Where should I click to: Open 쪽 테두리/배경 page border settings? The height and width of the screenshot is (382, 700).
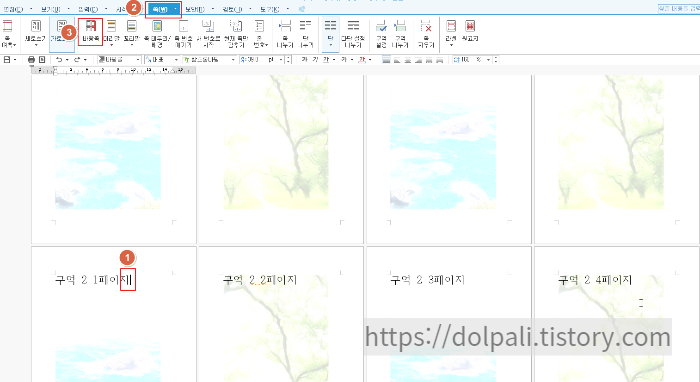tap(157, 33)
